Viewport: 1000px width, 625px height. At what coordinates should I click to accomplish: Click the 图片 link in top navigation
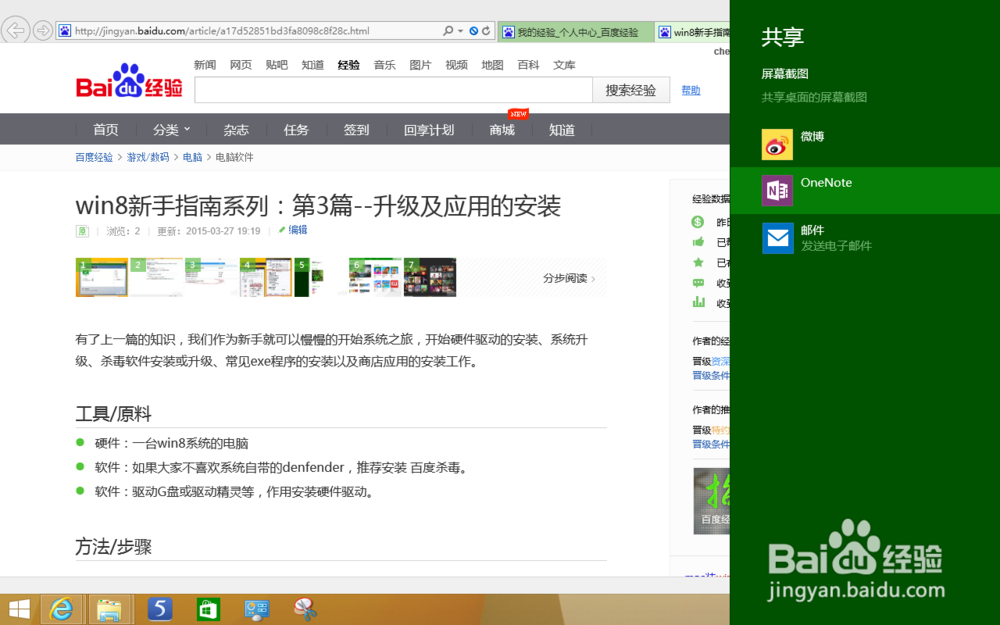420,65
